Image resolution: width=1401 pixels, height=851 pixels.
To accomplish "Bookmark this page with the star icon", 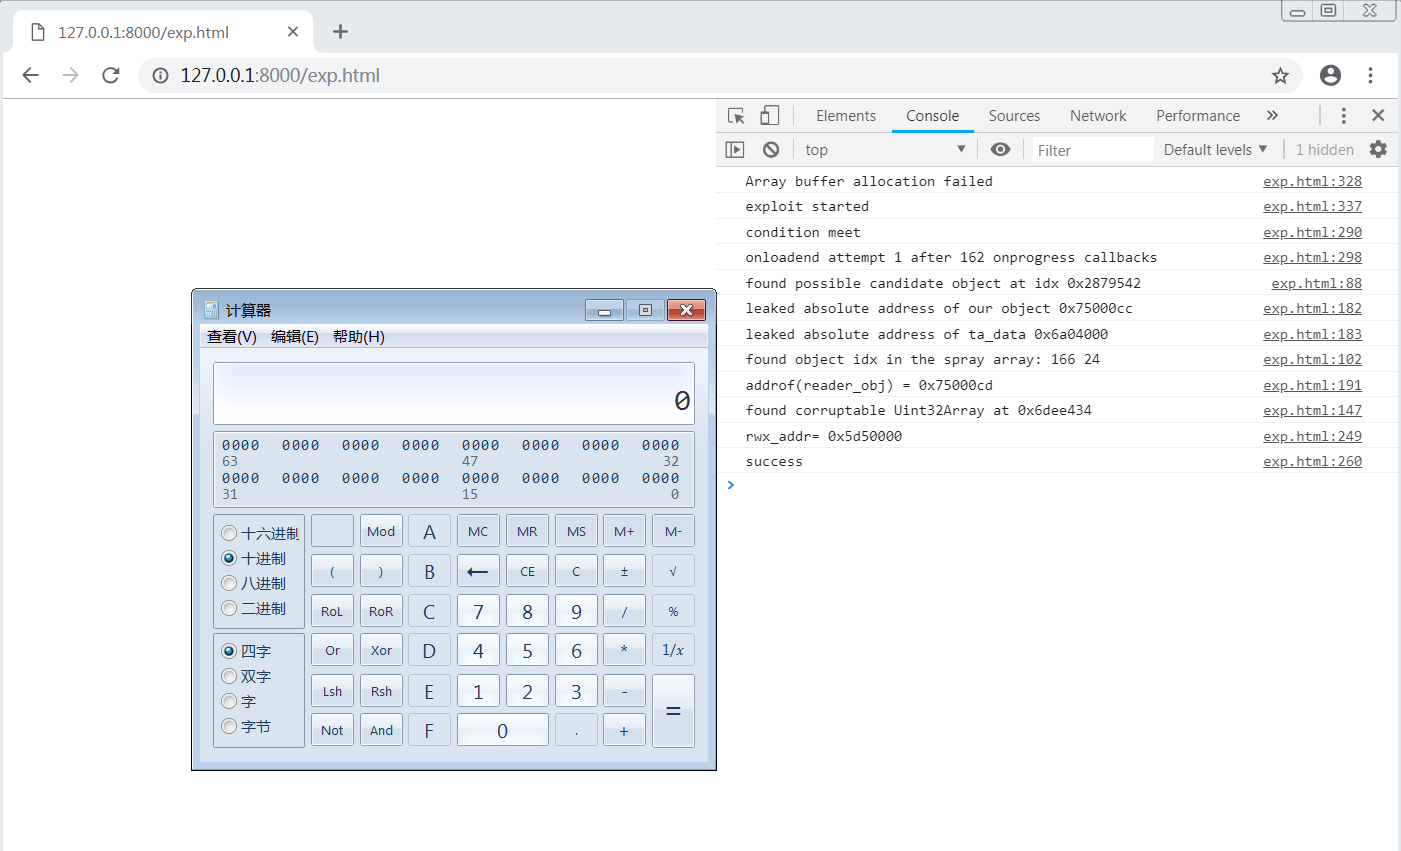I will (1280, 76).
